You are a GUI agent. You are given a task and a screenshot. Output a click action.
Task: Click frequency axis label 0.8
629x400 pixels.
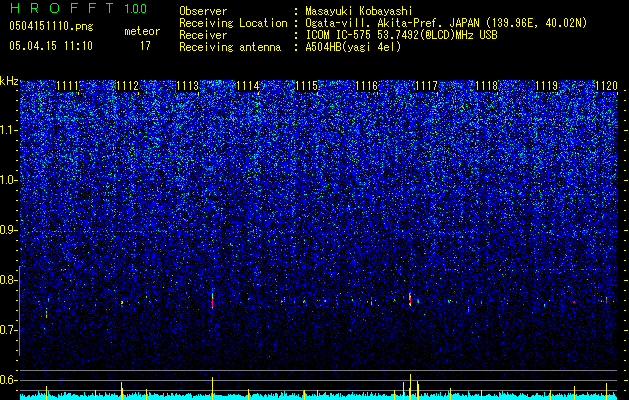(x=9, y=280)
